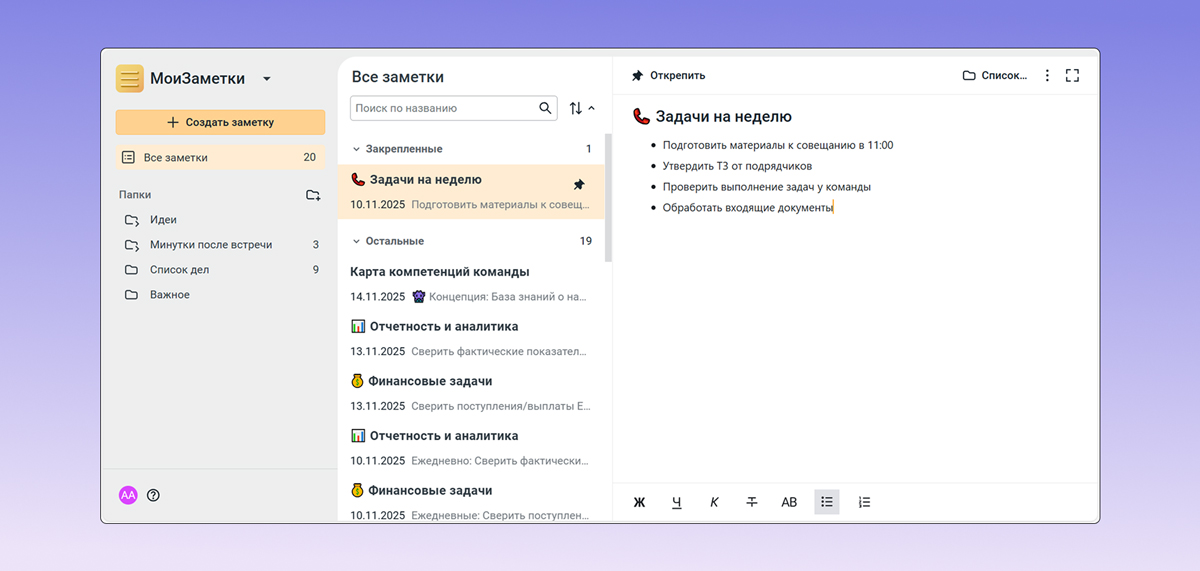This screenshot has height=571, width=1200.
Task: Select the Список дел folder
Action: pyautogui.click(x=179, y=270)
